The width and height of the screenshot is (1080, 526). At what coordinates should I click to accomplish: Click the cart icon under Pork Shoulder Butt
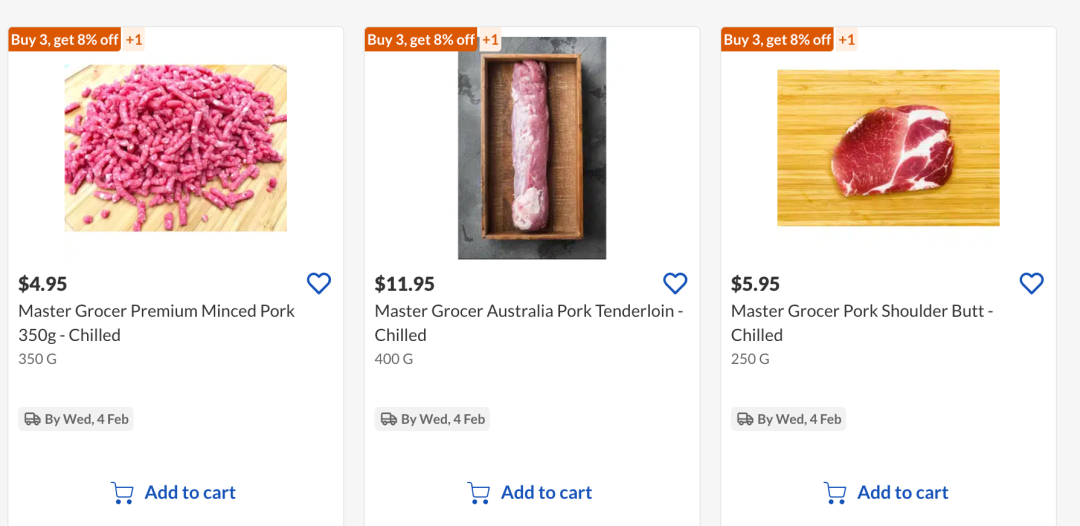pos(835,493)
